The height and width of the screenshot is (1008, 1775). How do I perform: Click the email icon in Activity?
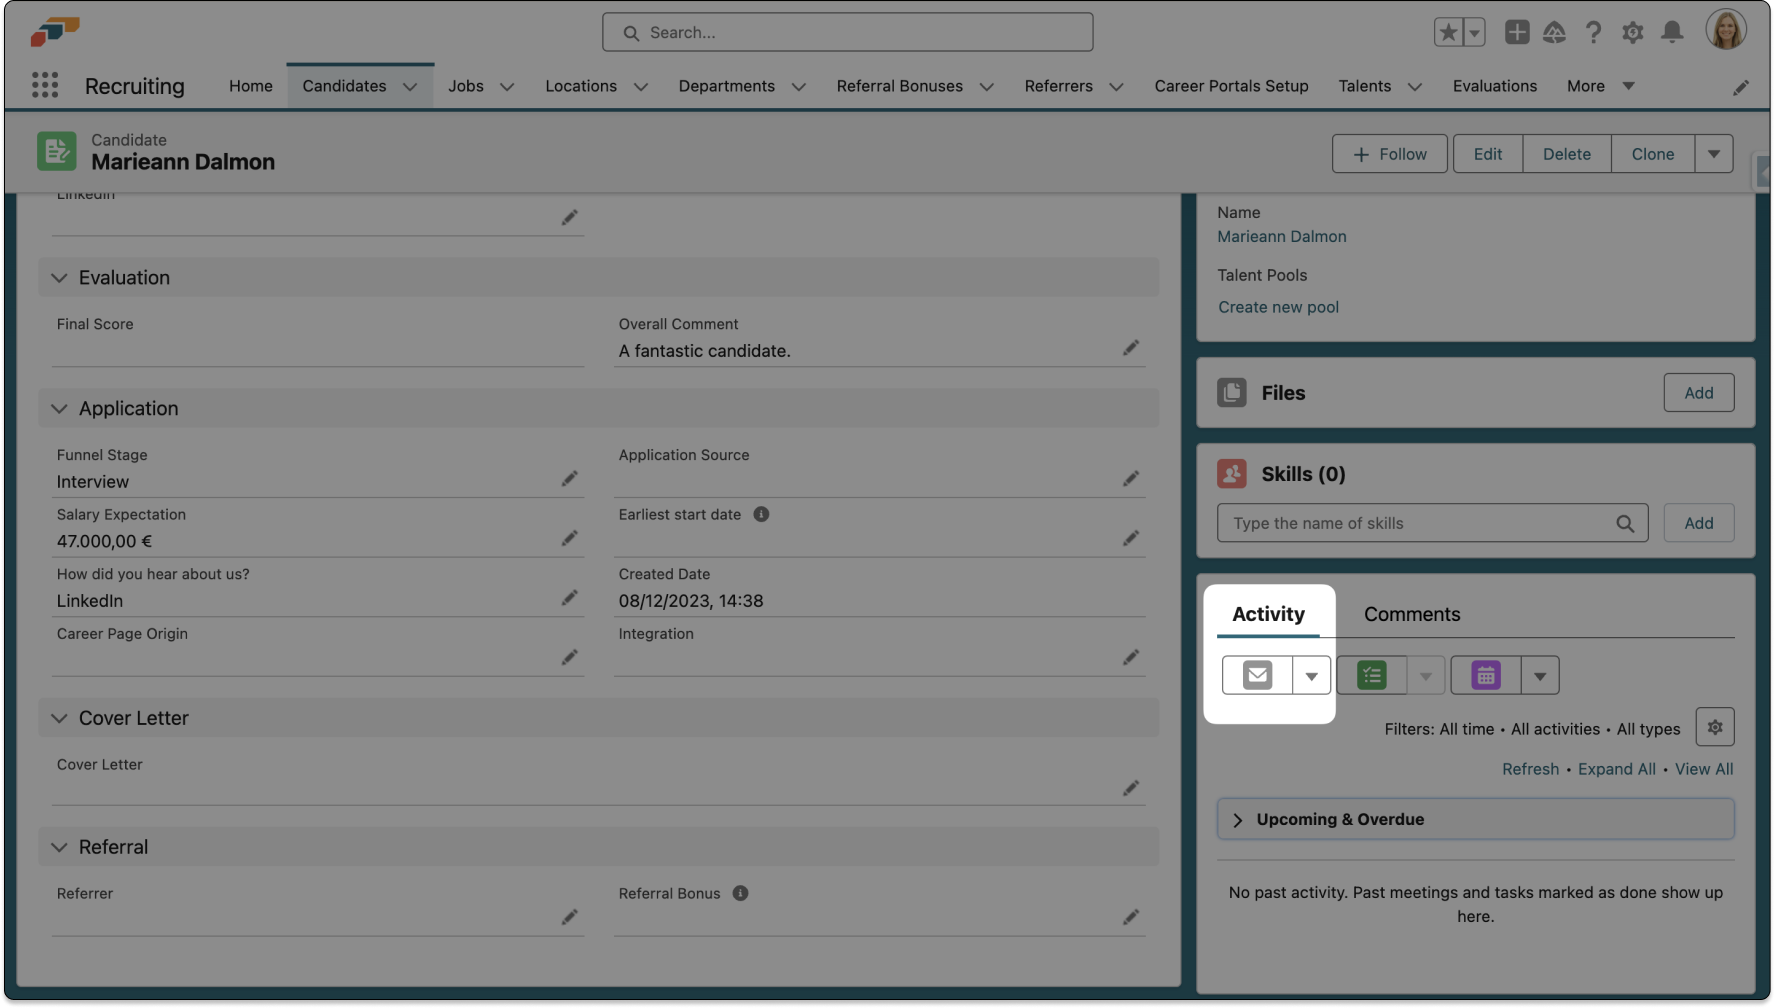click(x=1257, y=676)
